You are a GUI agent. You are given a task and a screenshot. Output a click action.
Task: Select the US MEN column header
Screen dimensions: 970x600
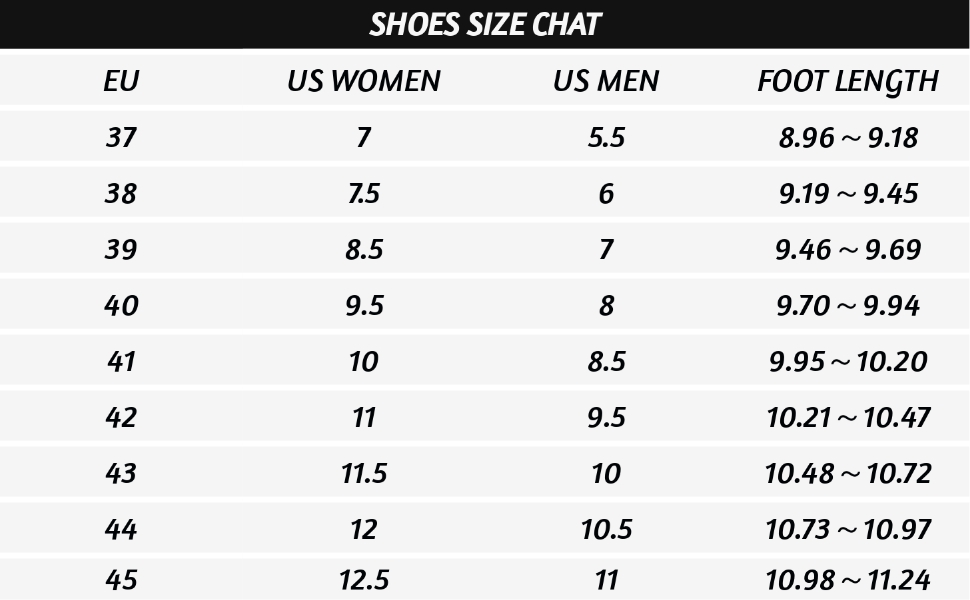click(606, 81)
